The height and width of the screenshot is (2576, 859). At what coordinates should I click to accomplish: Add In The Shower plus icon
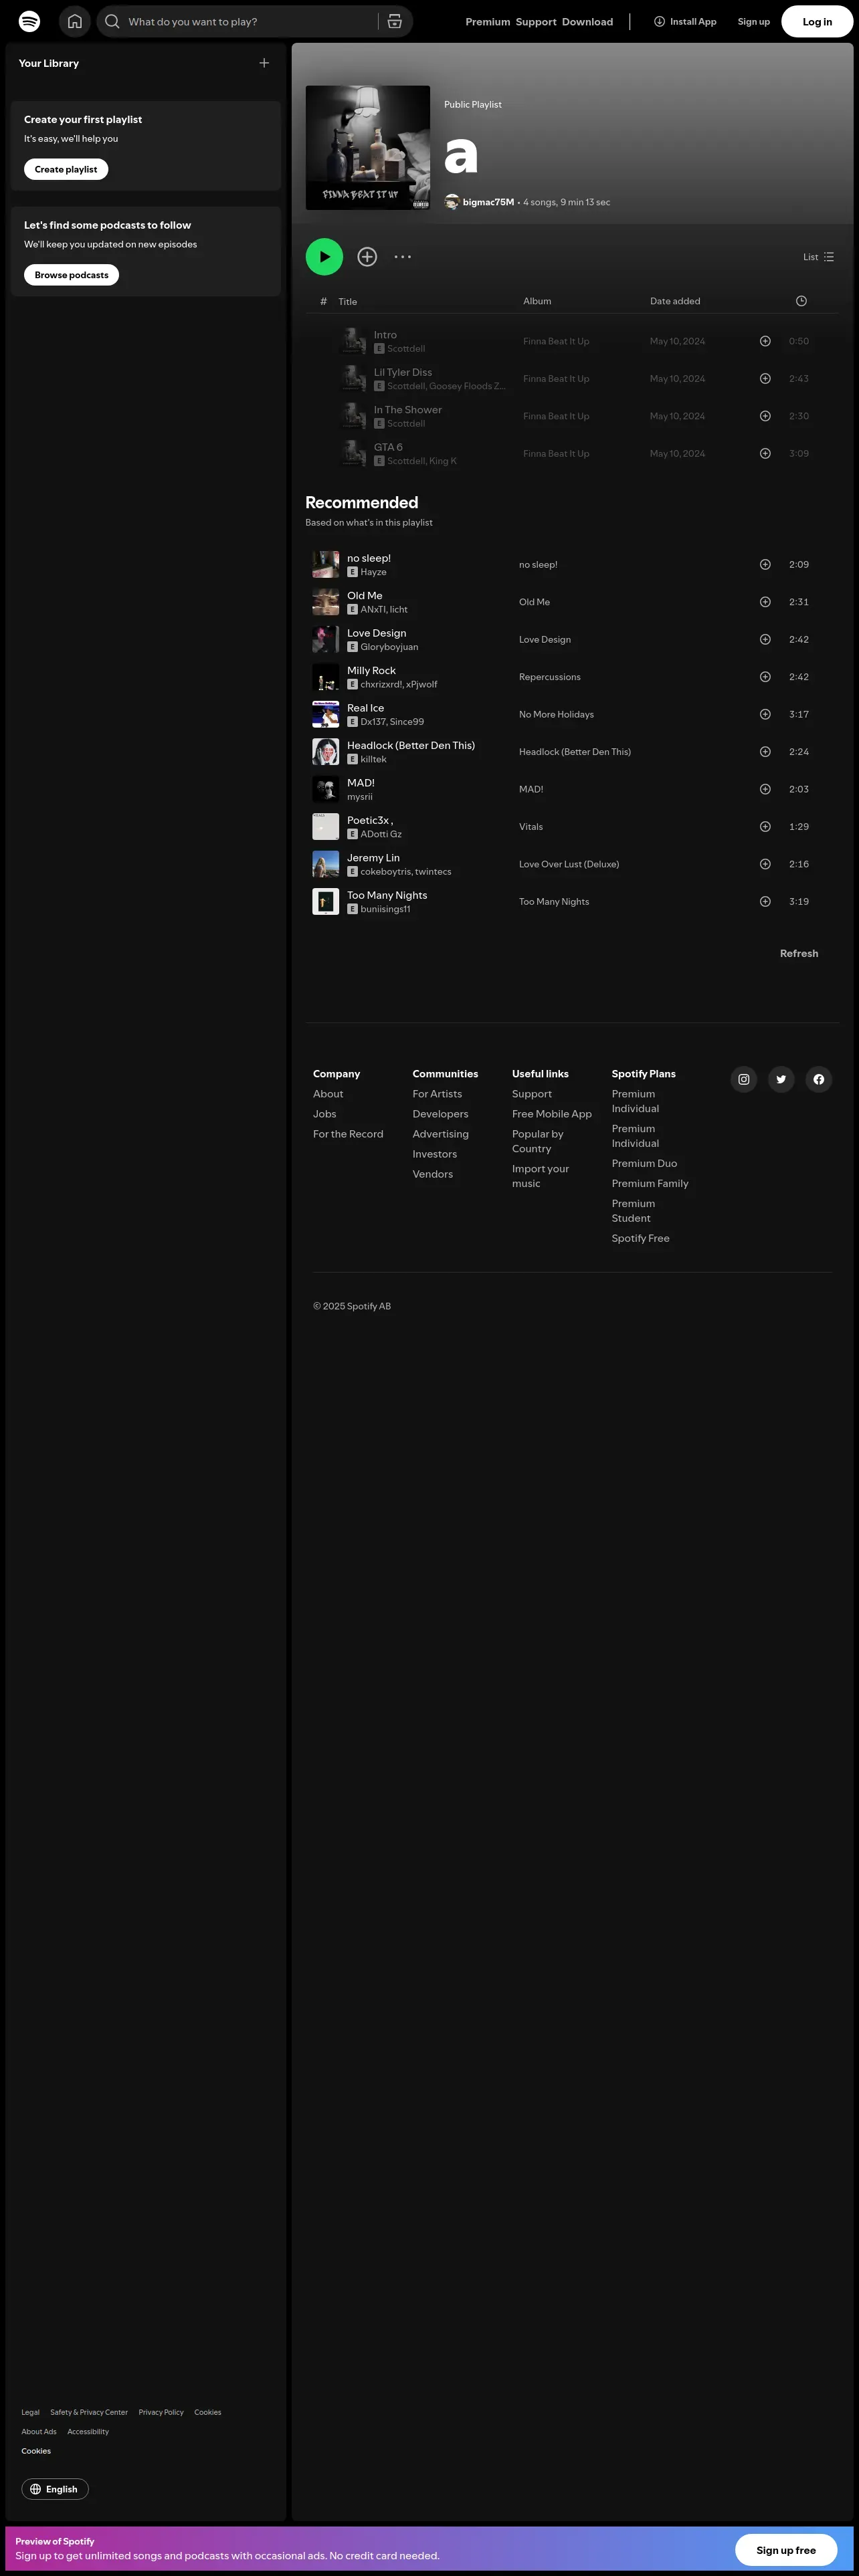click(x=765, y=416)
